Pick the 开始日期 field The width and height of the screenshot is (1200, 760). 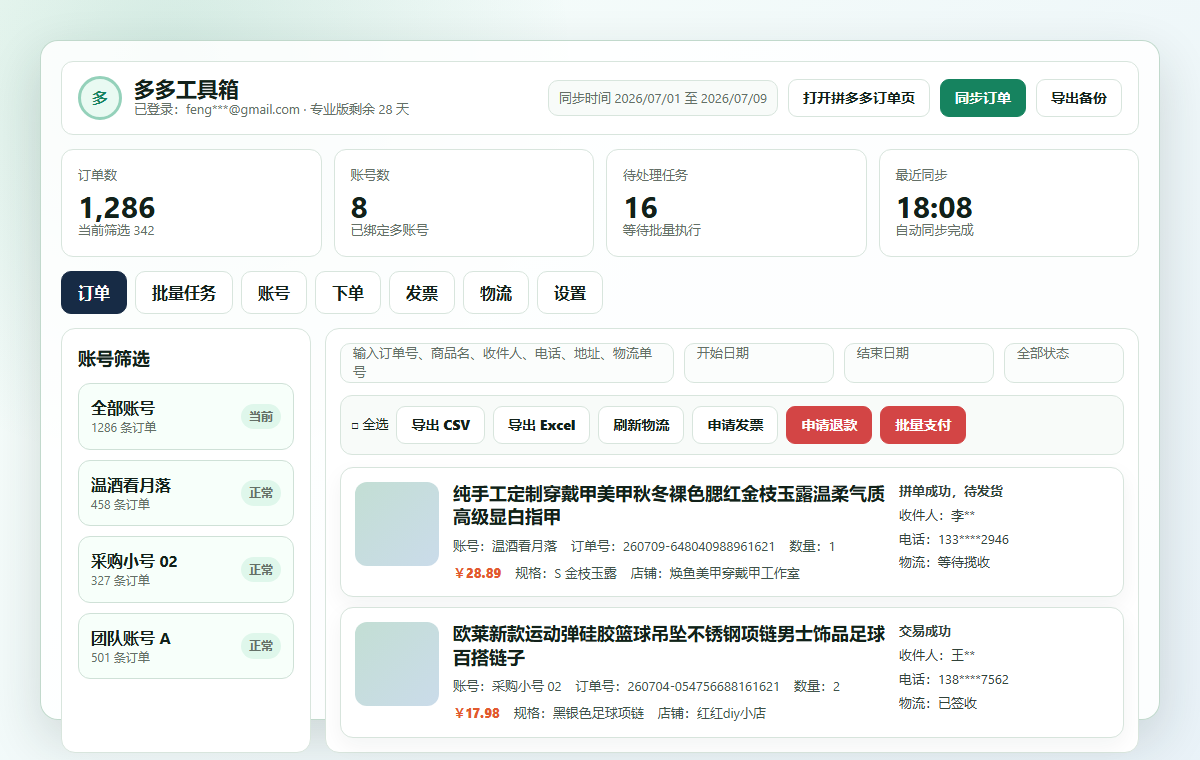[x=759, y=363]
